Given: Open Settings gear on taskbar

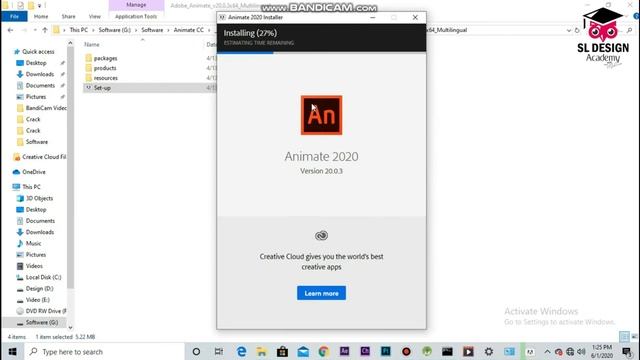Looking at the screenshot, I should click(489, 351).
